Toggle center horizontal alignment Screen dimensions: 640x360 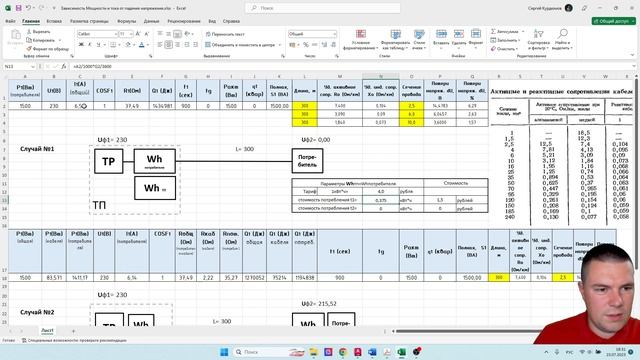point(169,44)
